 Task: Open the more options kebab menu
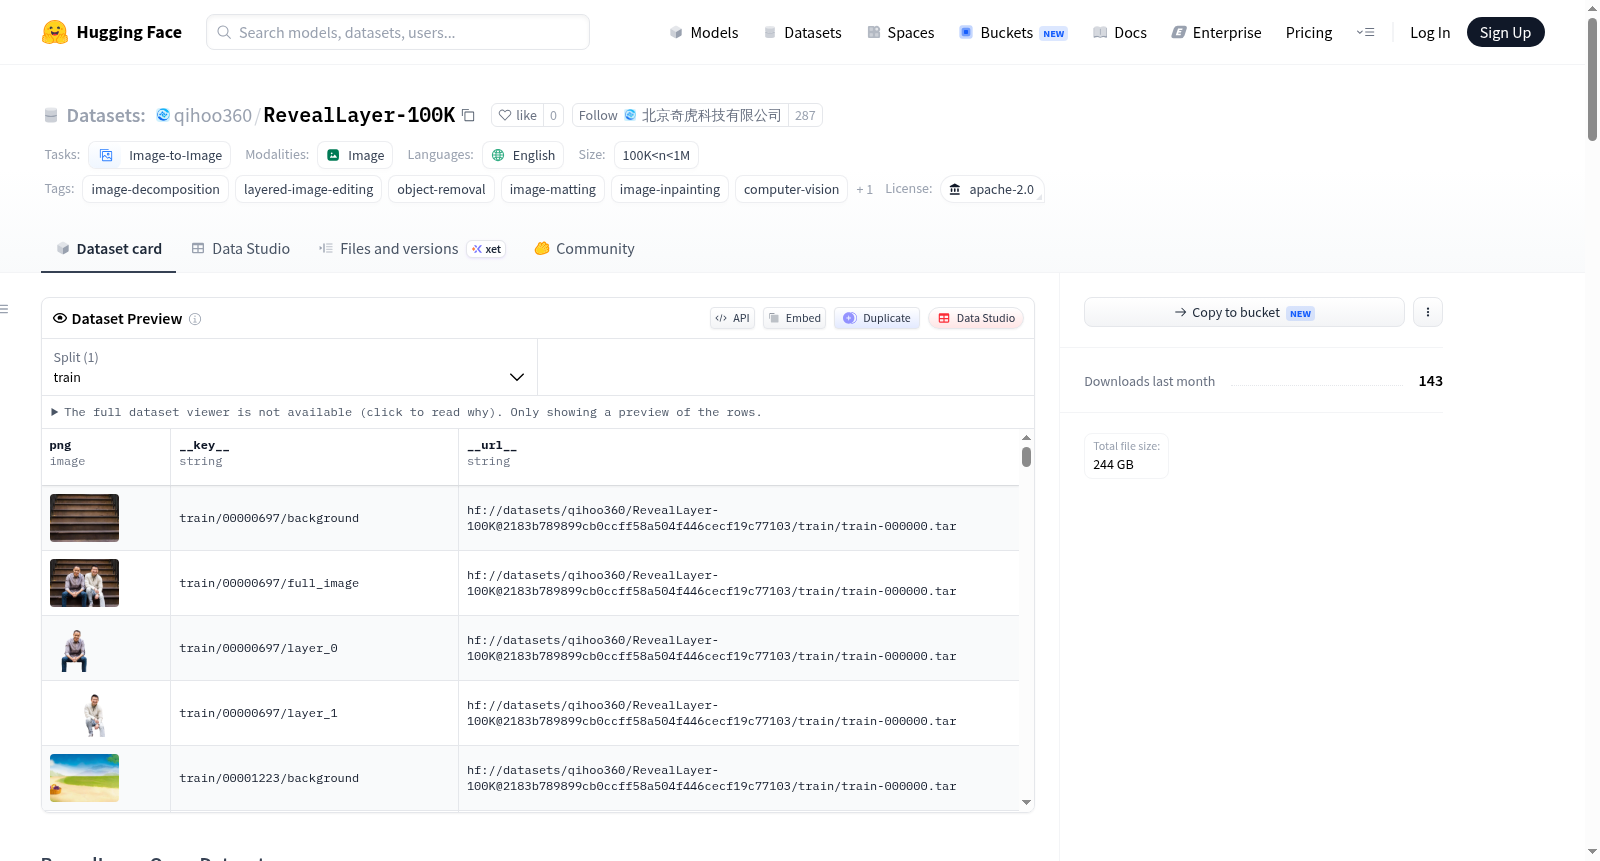[1428, 312]
